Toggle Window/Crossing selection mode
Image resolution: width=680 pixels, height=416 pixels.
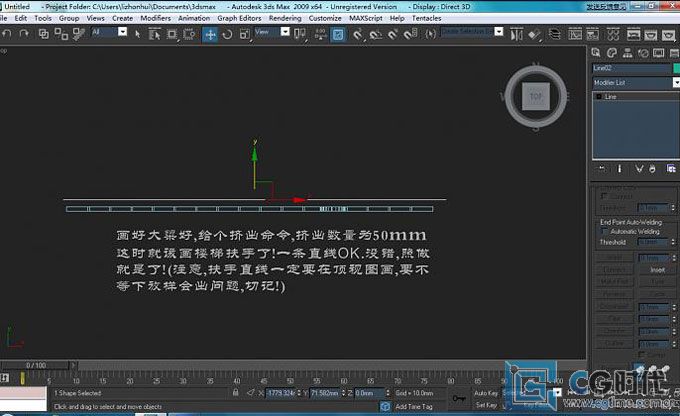(x=189, y=34)
